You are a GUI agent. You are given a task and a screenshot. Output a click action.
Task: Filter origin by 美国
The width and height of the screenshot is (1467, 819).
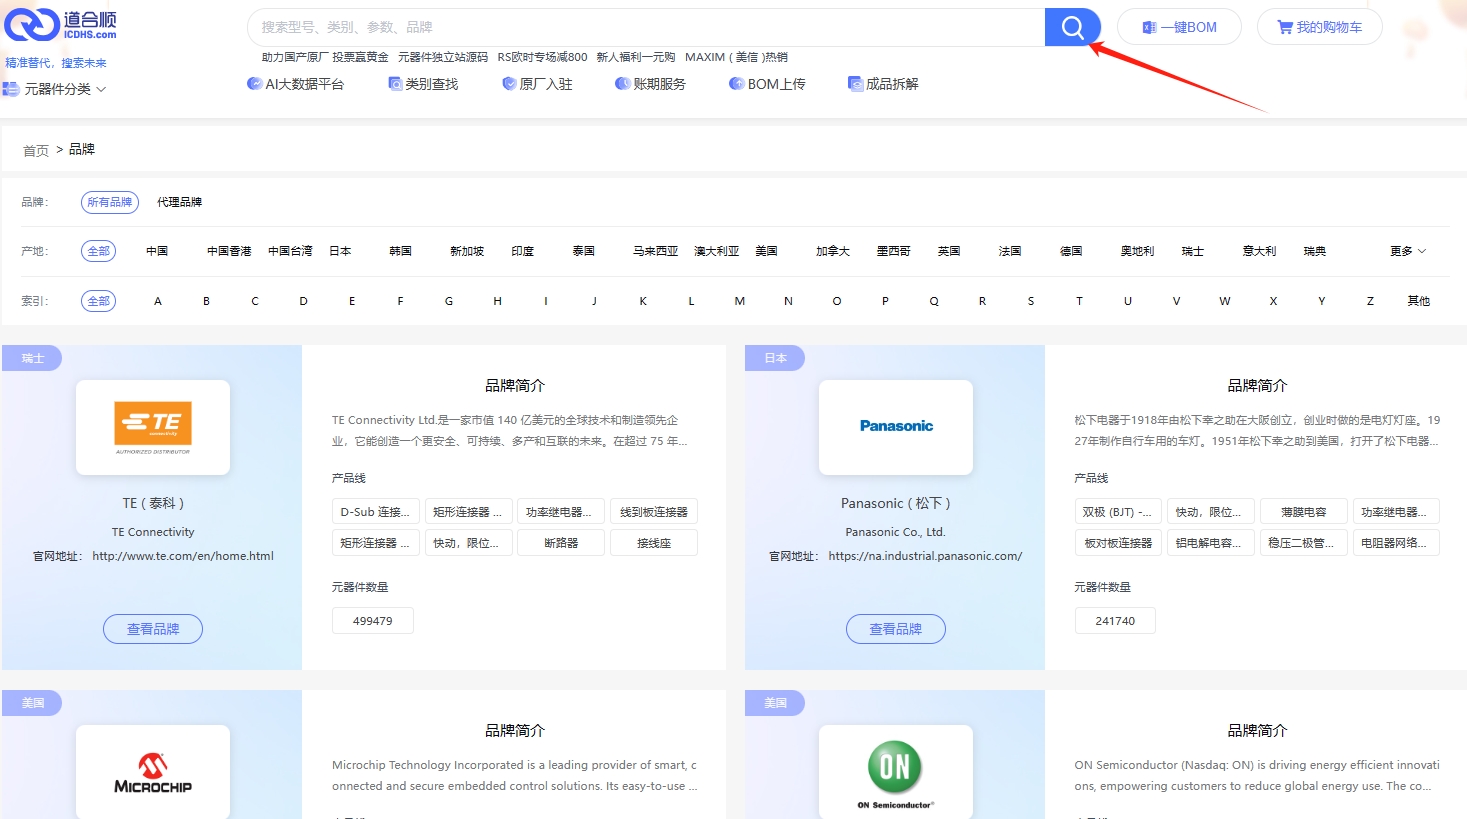pyautogui.click(x=766, y=251)
